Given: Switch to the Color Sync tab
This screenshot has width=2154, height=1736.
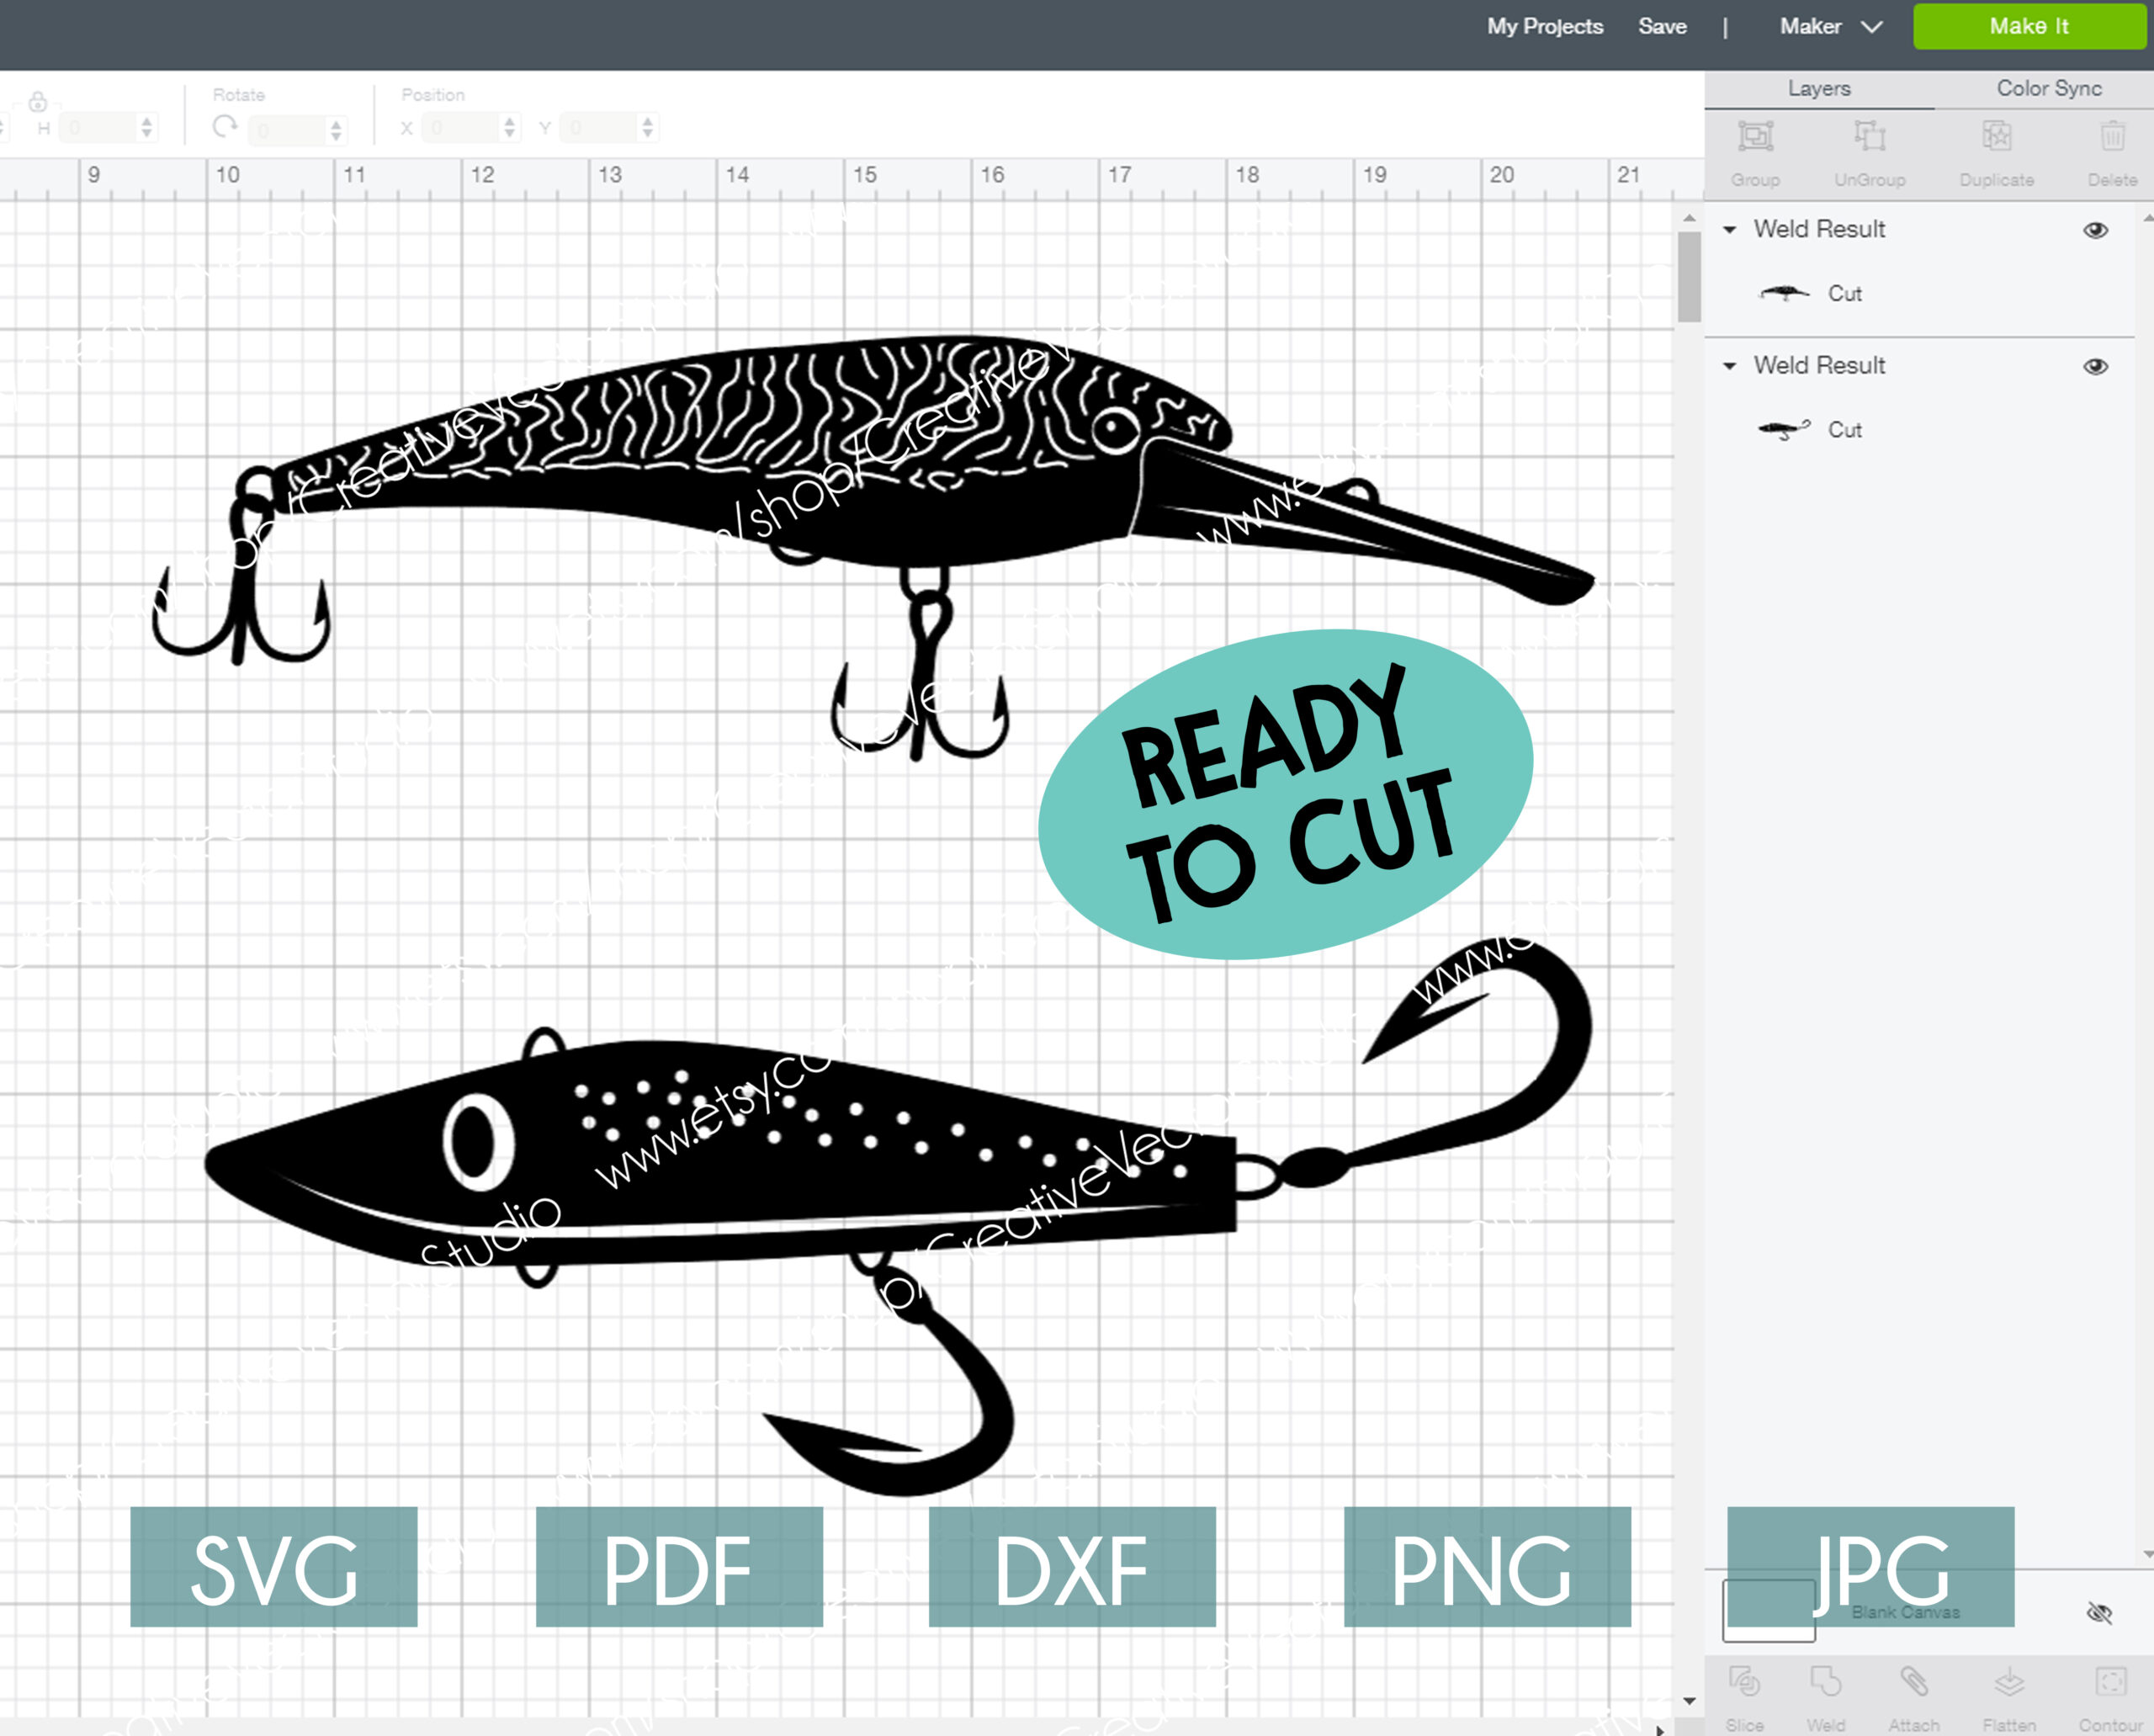Looking at the screenshot, I should pos(2049,89).
